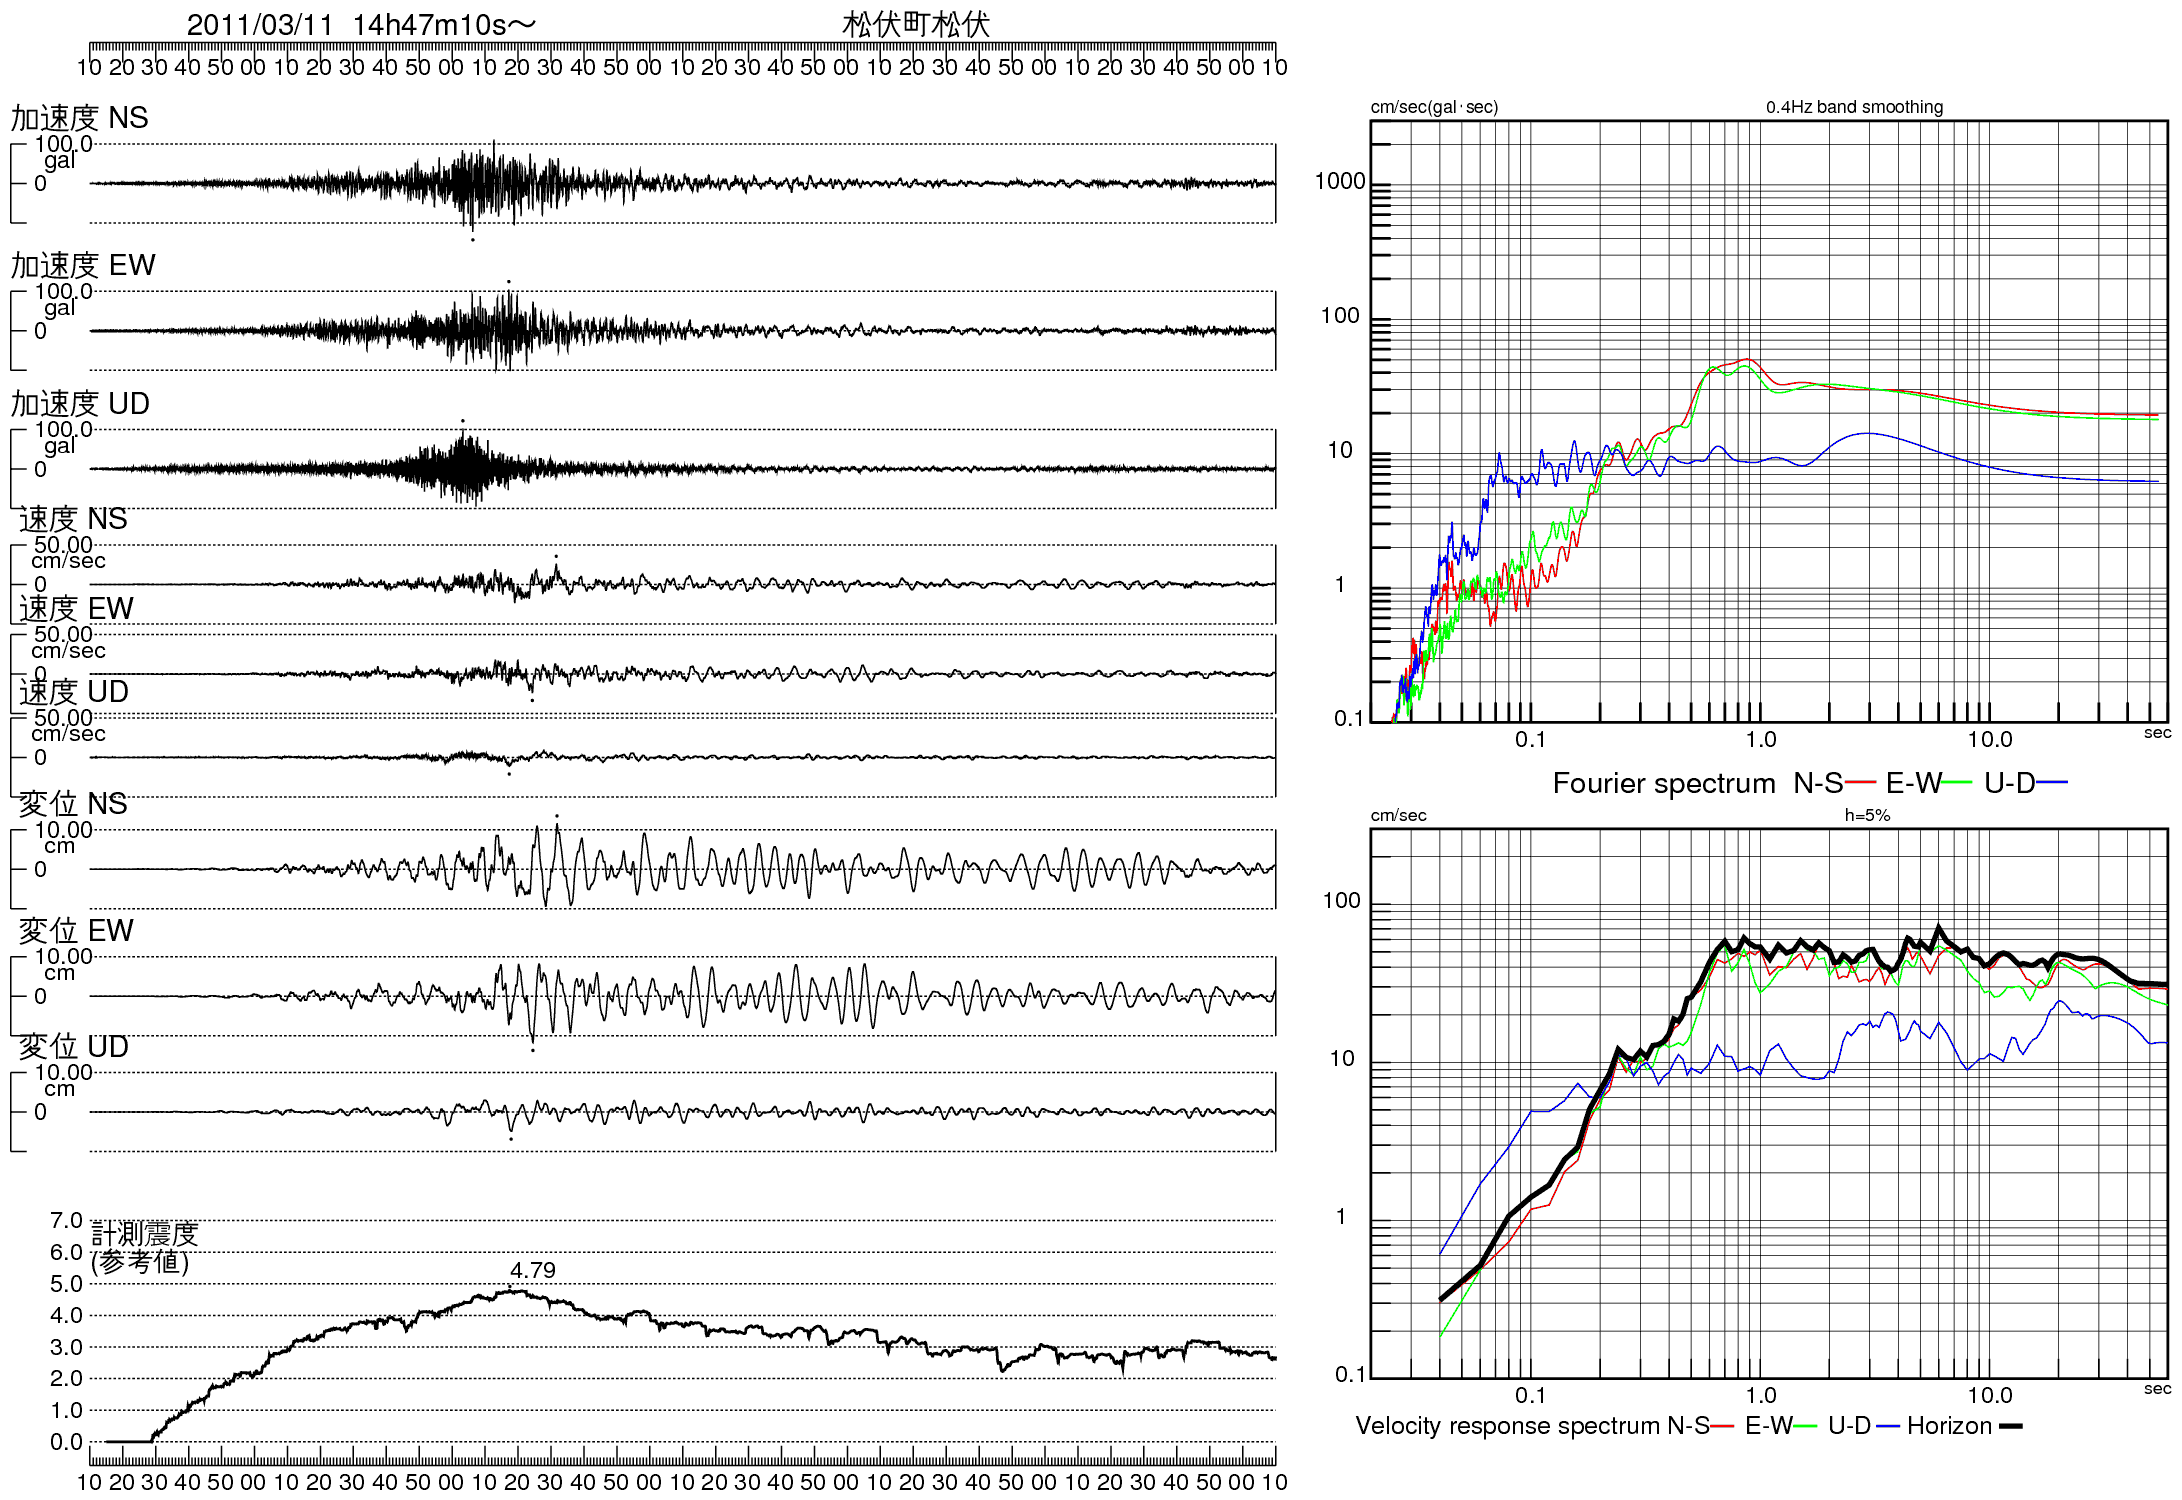2182x1500 pixels.
Task: Click the 4.79 peak intensity label
Action: (532, 1270)
